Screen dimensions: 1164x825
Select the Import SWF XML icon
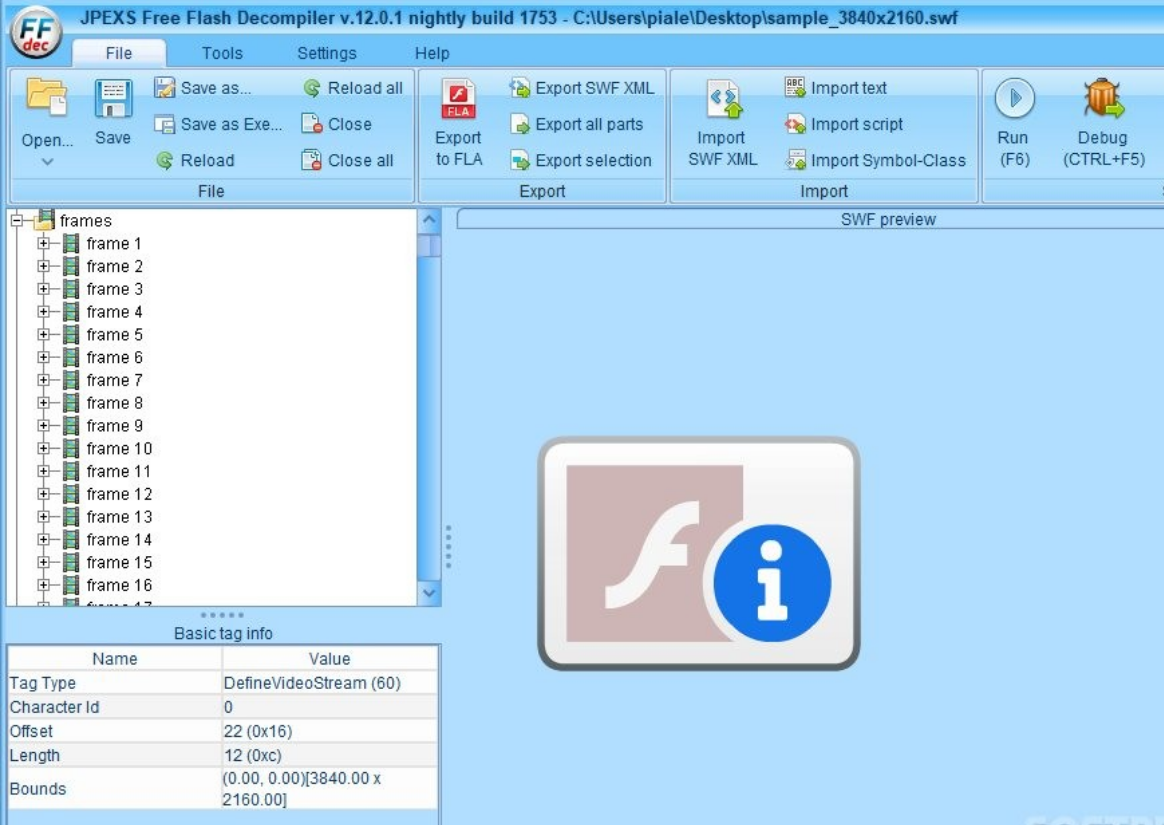pos(720,110)
